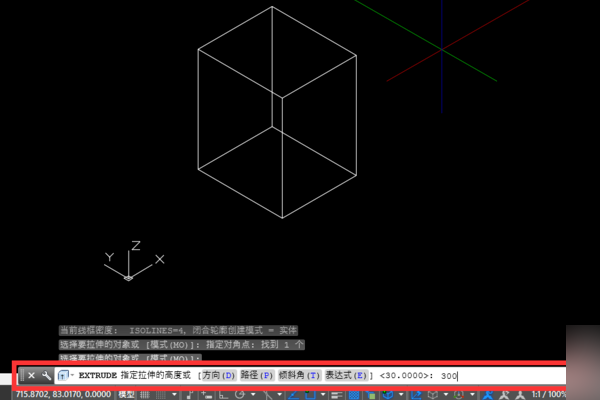Toggle dynamic input icon
The width and height of the screenshot is (600, 400).
[207, 395]
